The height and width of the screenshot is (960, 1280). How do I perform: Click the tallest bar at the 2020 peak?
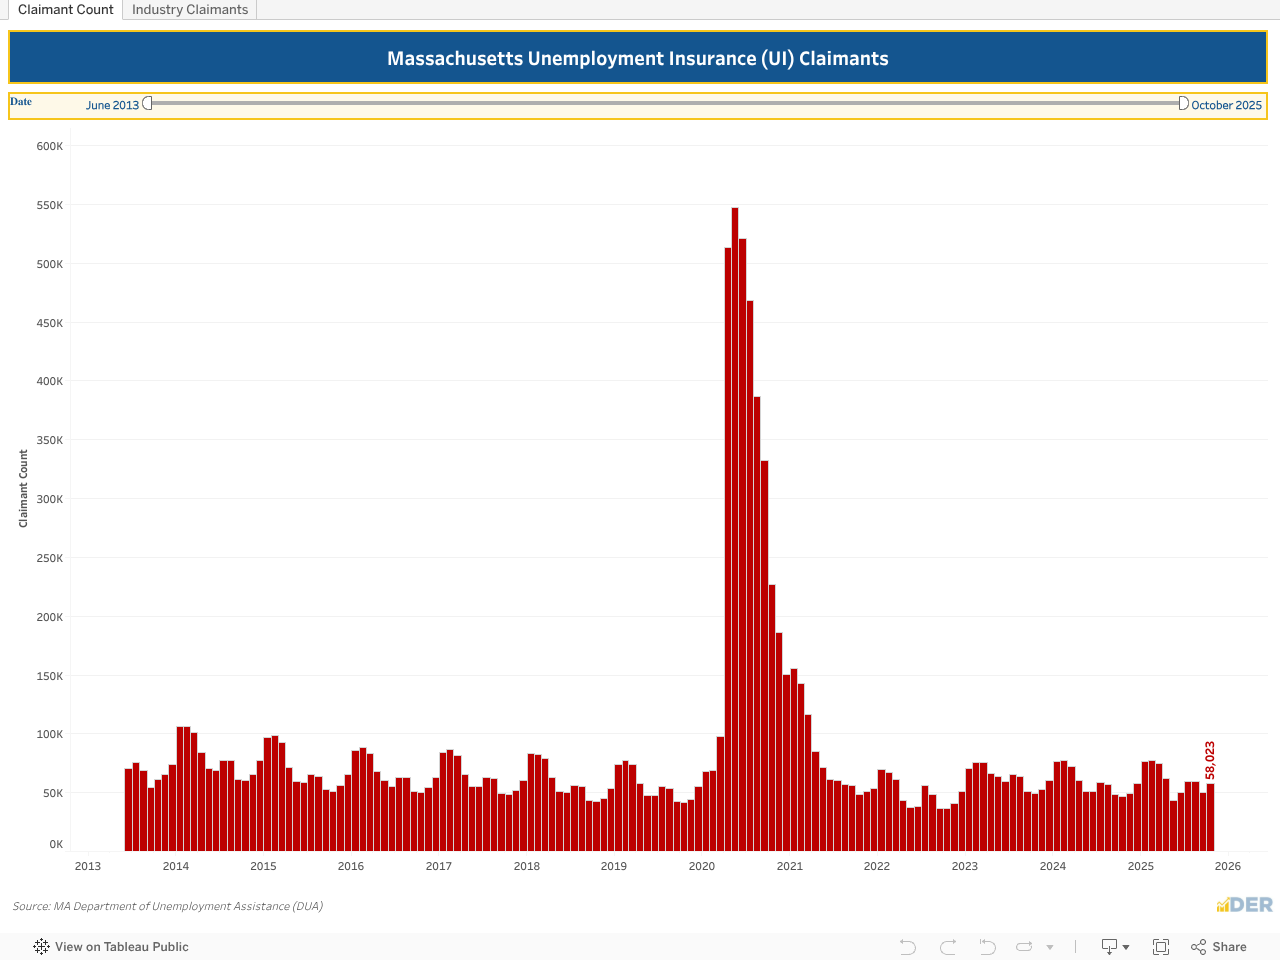(735, 530)
